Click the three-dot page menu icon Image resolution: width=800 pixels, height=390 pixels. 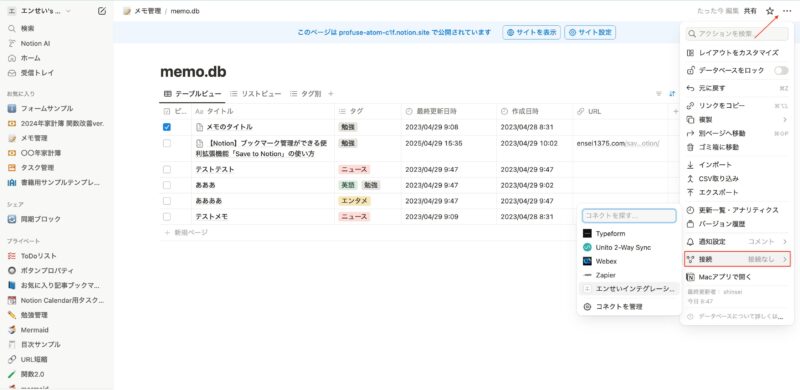787,11
